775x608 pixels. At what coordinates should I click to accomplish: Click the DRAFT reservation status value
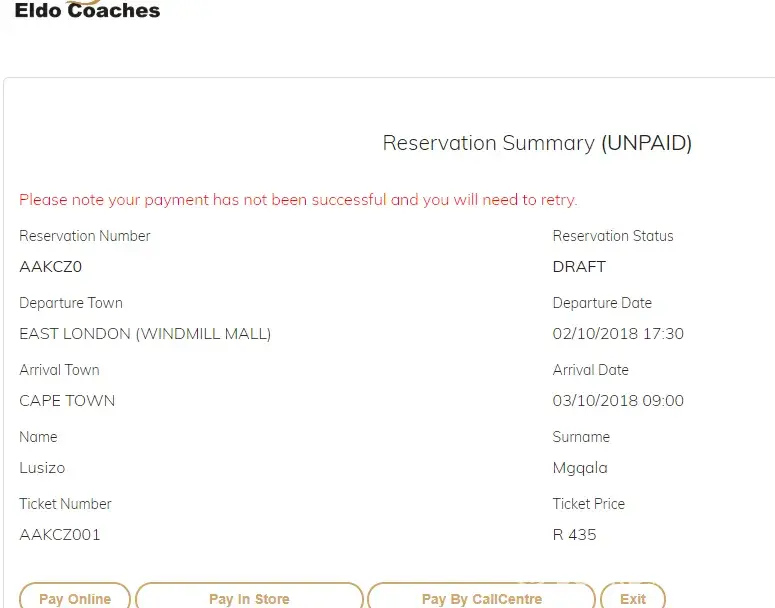(579, 267)
